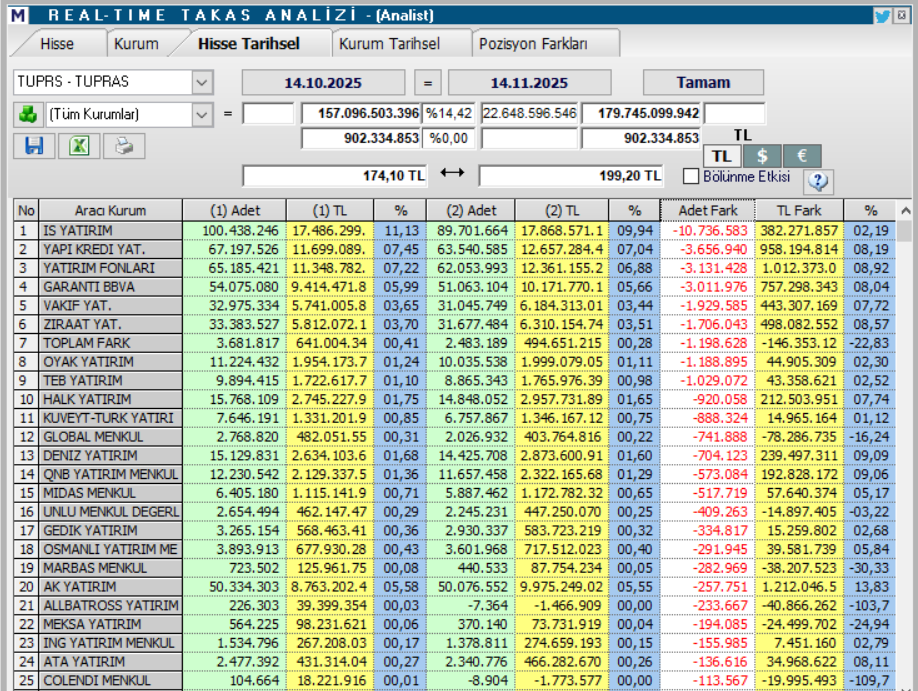
Task: Open help with the question mark icon
Action: 818,182
